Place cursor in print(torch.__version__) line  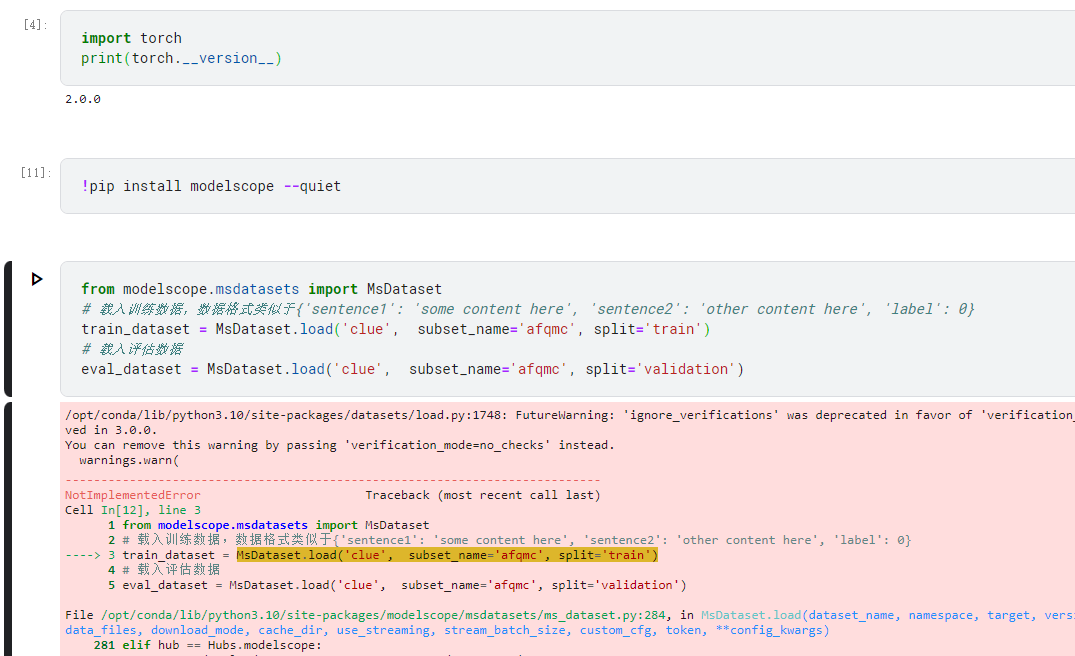[x=181, y=58]
